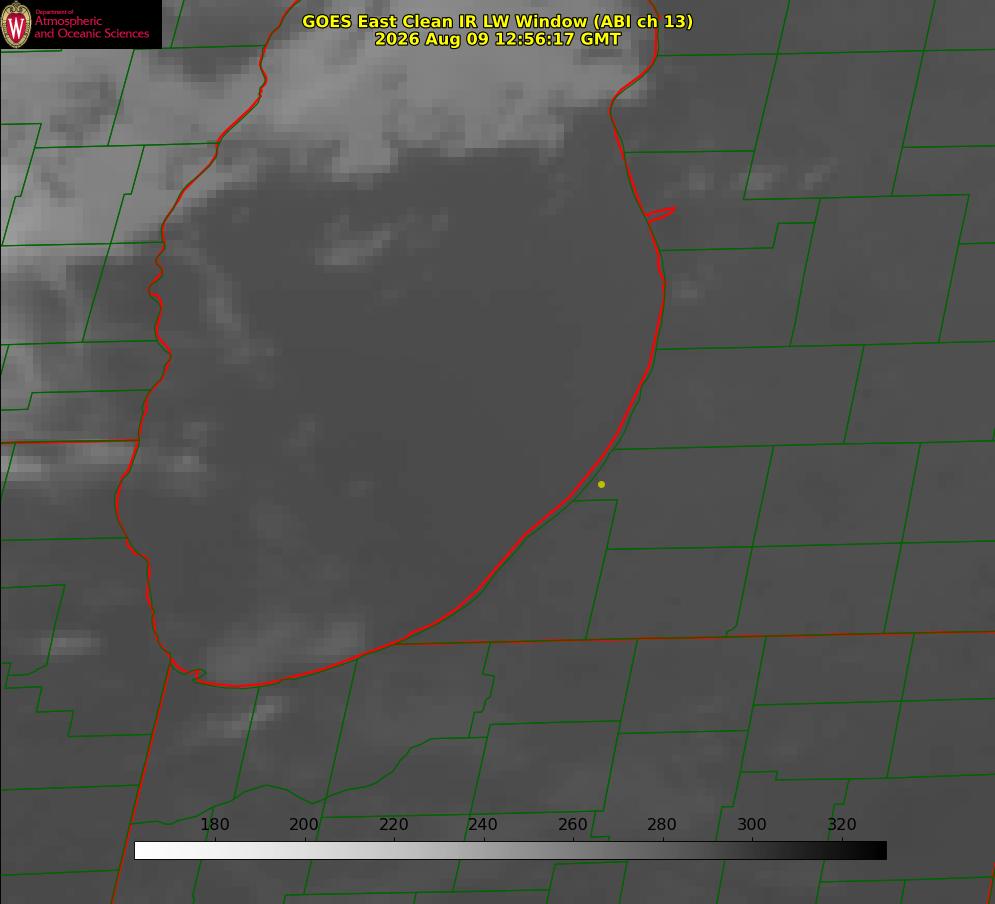The height and width of the screenshot is (904, 995).
Task: Click the Atmospheric and Oceanic Sciences text
Action: (x=91, y=27)
